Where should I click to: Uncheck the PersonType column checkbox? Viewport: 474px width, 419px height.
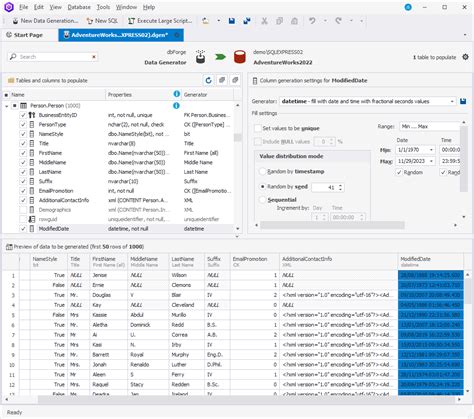pos(23,124)
